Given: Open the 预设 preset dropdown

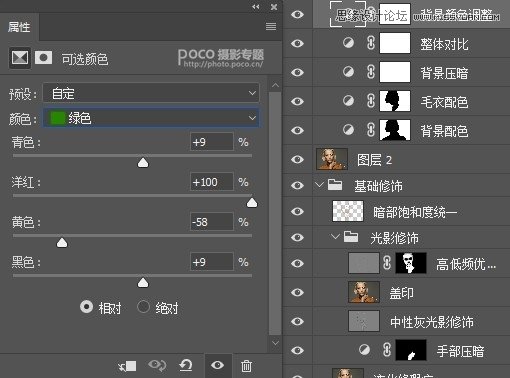Looking at the screenshot, I should [151, 93].
